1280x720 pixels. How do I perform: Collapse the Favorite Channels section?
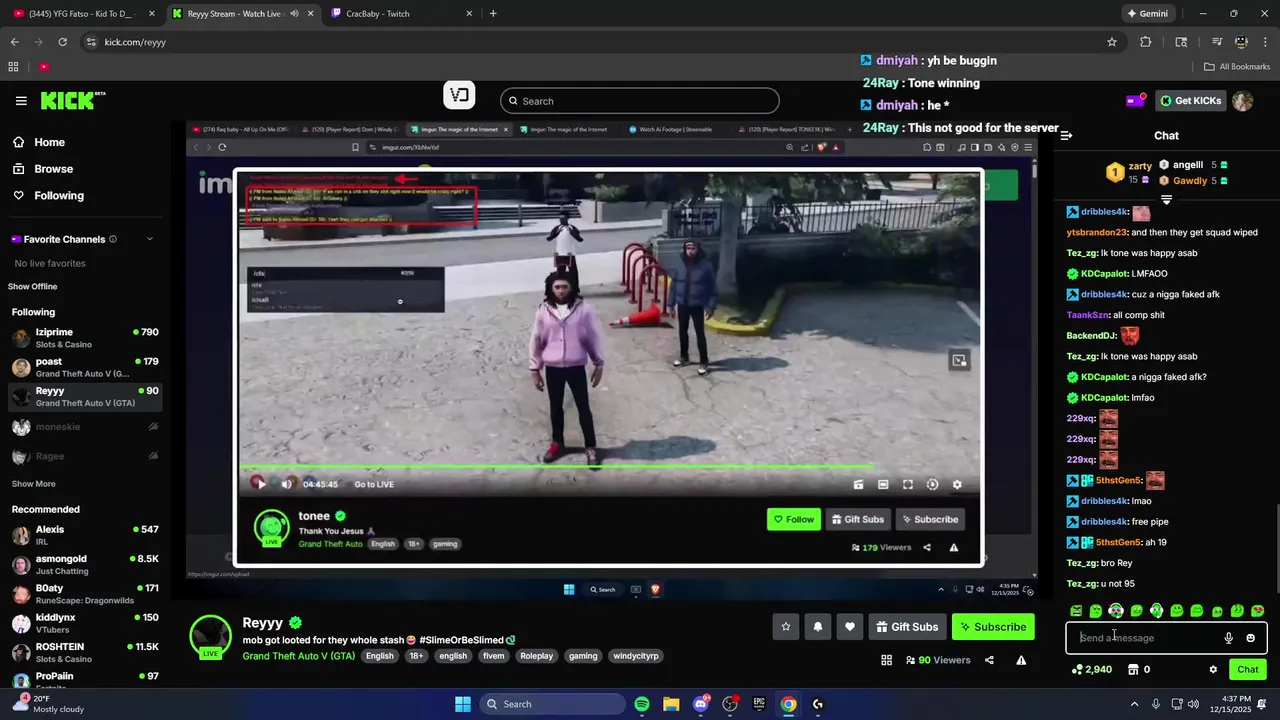pyautogui.click(x=150, y=239)
